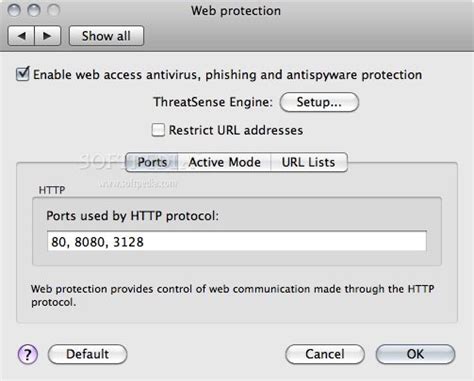Switch to the Ports tab
Viewport: 474px width, 381px height.
tap(152, 162)
